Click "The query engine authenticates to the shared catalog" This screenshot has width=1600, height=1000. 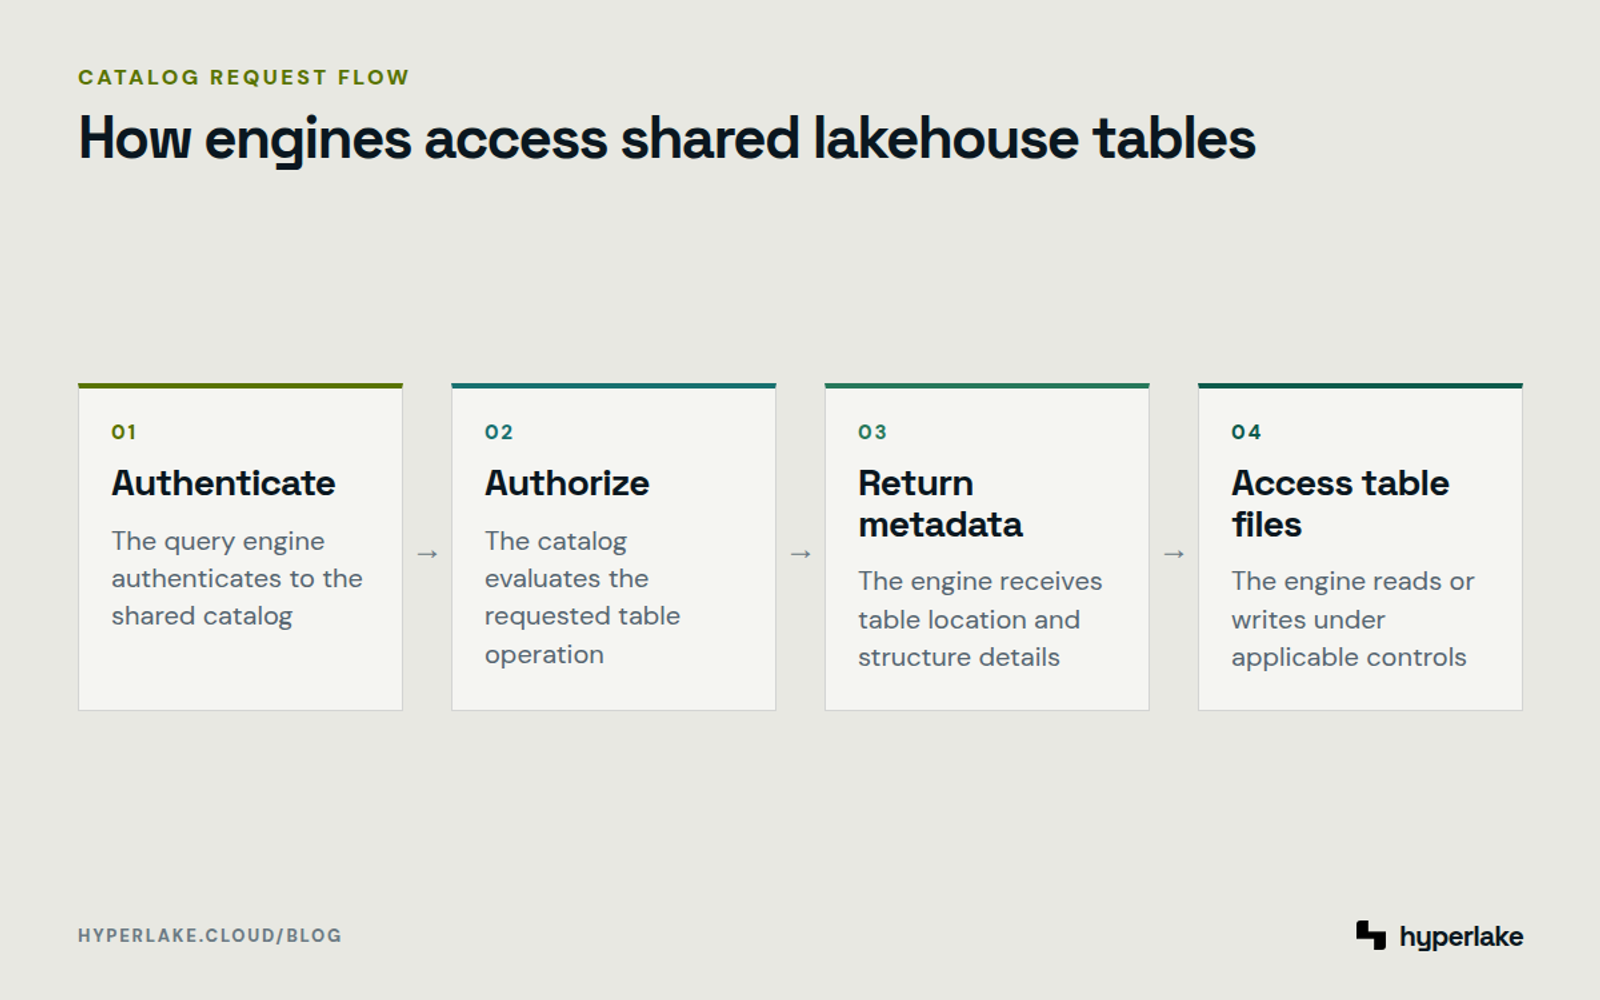(237, 579)
